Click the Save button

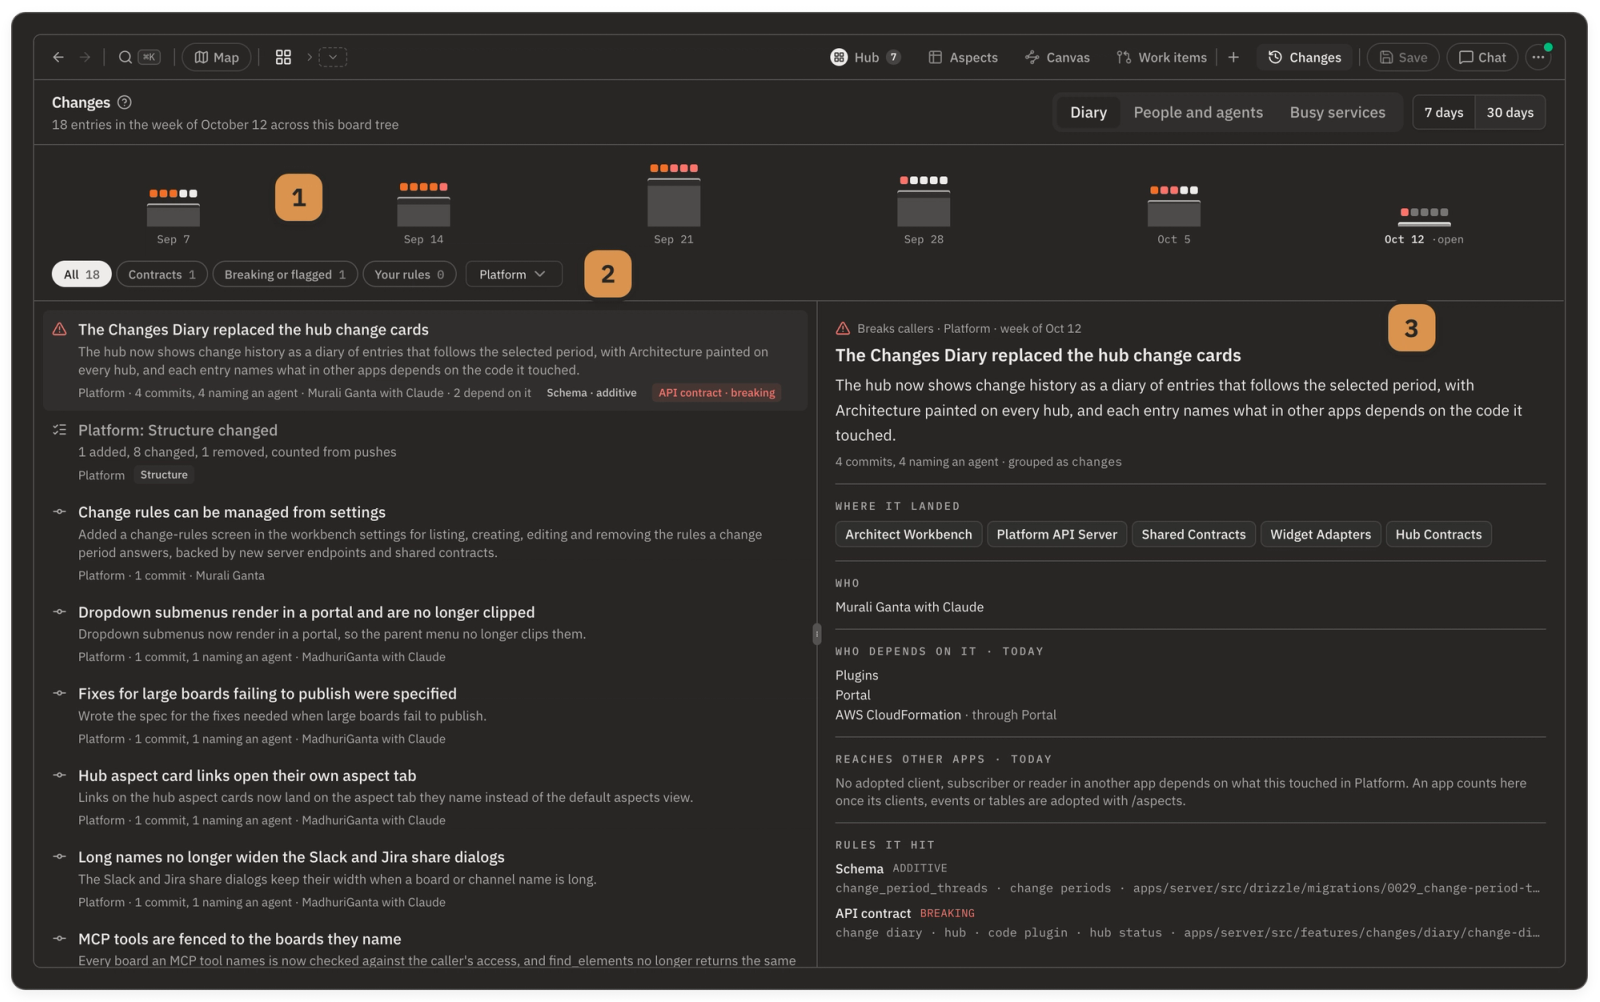click(1403, 57)
